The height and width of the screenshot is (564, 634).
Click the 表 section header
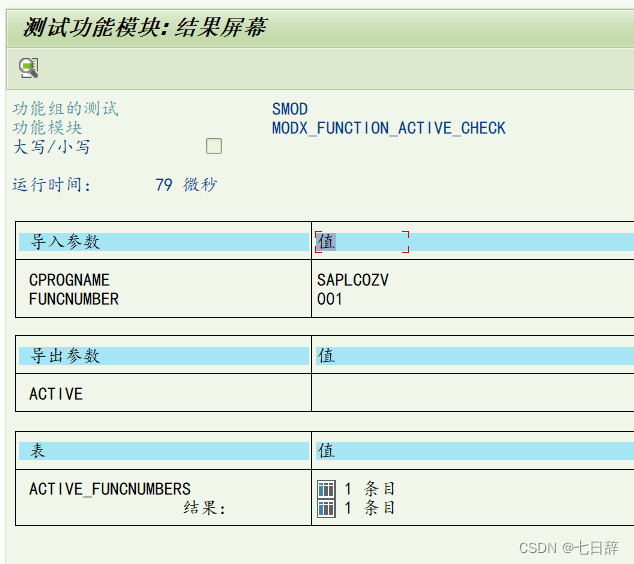pyautogui.click(x=38, y=450)
